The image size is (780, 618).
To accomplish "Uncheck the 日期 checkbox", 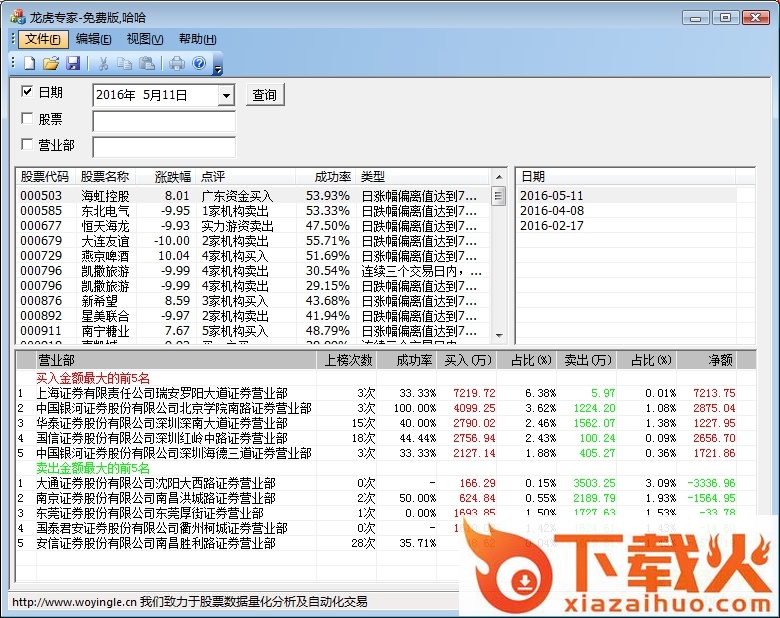I will (28, 92).
